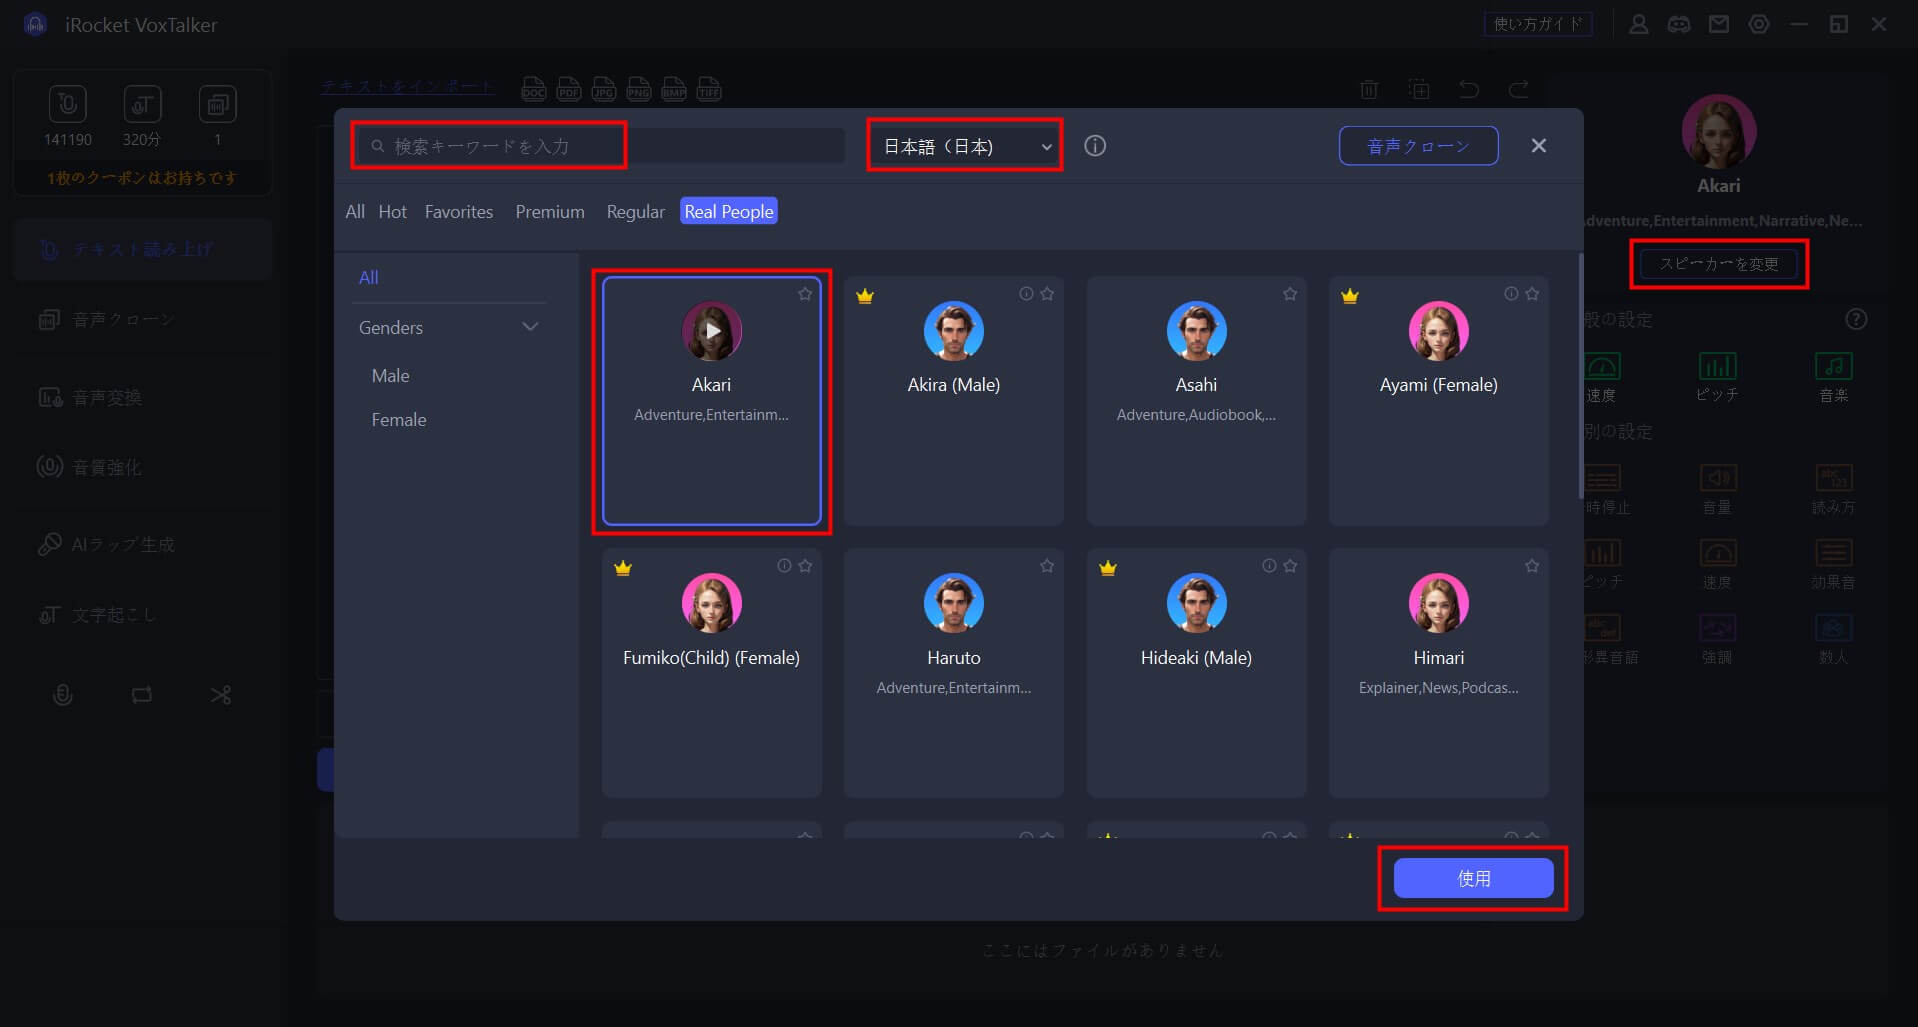Import a BMP file icon
The width and height of the screenshot is (1918, 1027).
coord(674,89)
